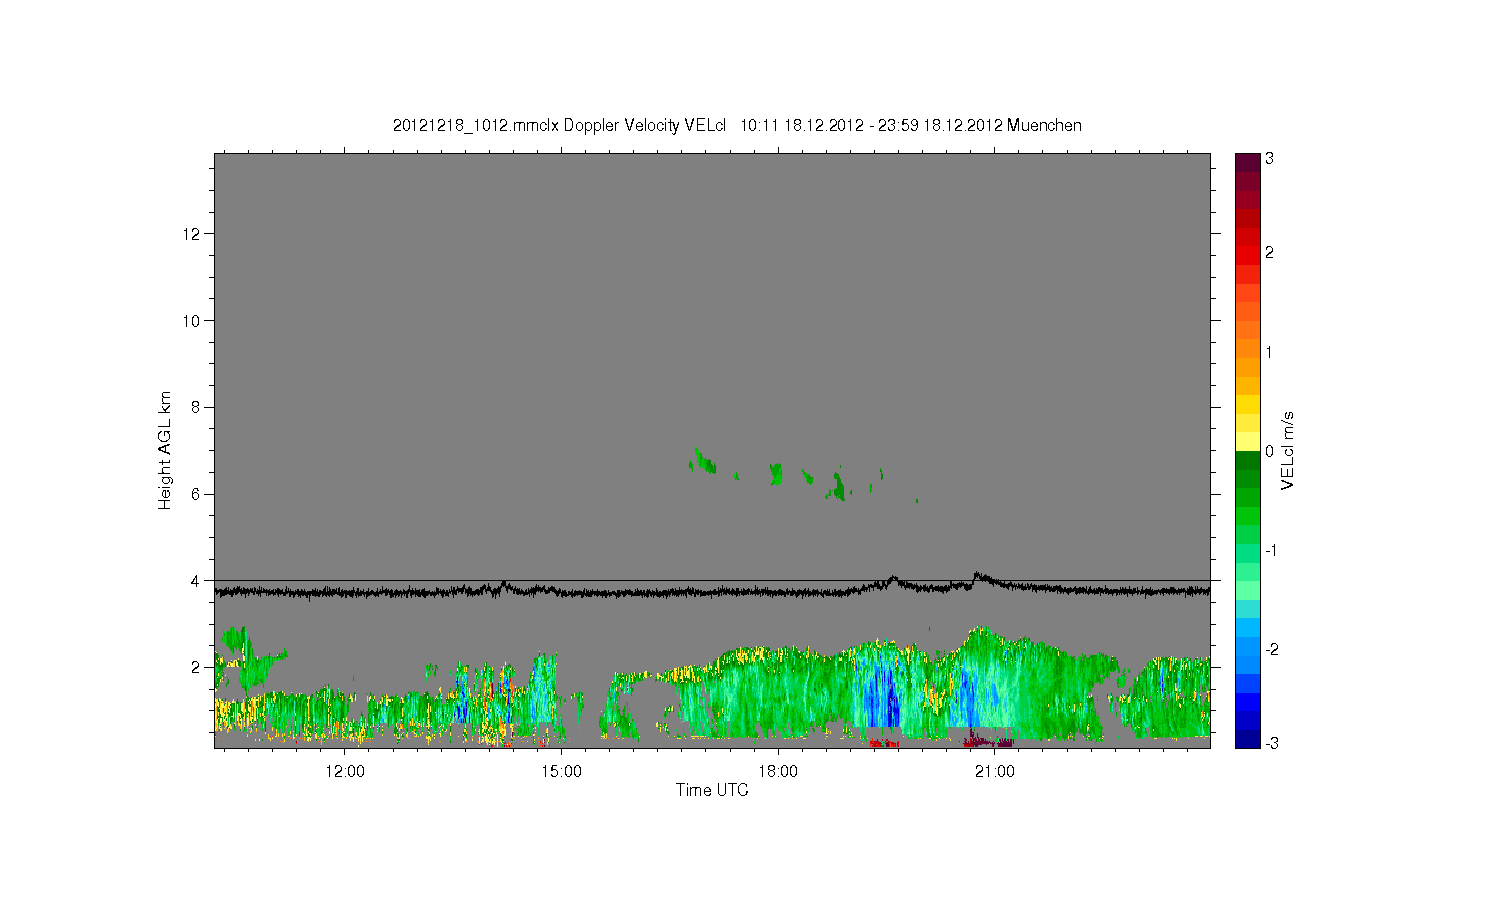The height and width of the screenshot is (900, 1500).
Task: Click colorbar tick label 0
Action: [x=1269, y=452]
